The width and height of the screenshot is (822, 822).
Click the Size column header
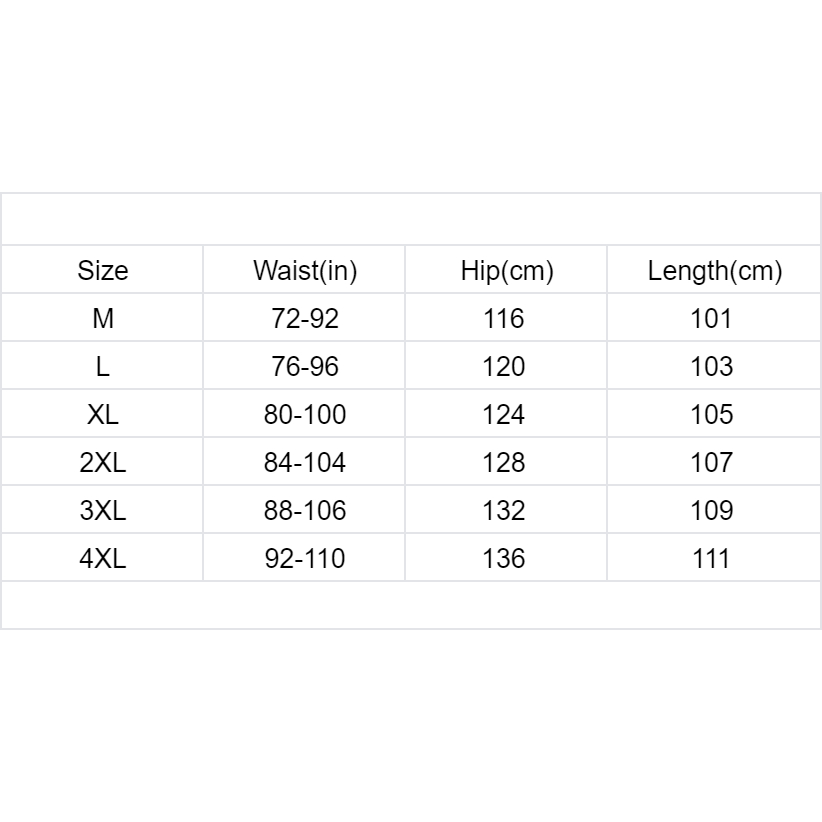(103, 270)
